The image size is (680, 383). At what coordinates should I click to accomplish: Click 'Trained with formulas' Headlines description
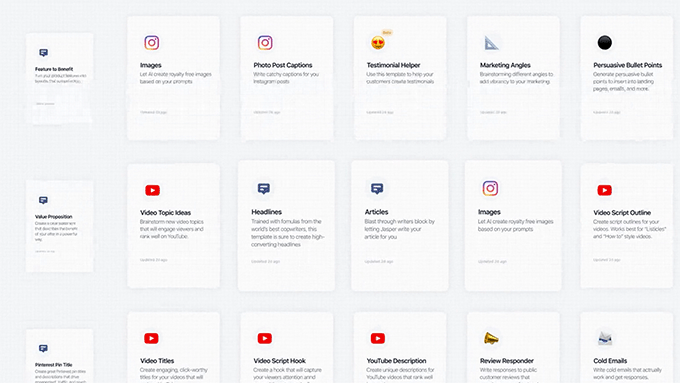(x=288, y=233)
